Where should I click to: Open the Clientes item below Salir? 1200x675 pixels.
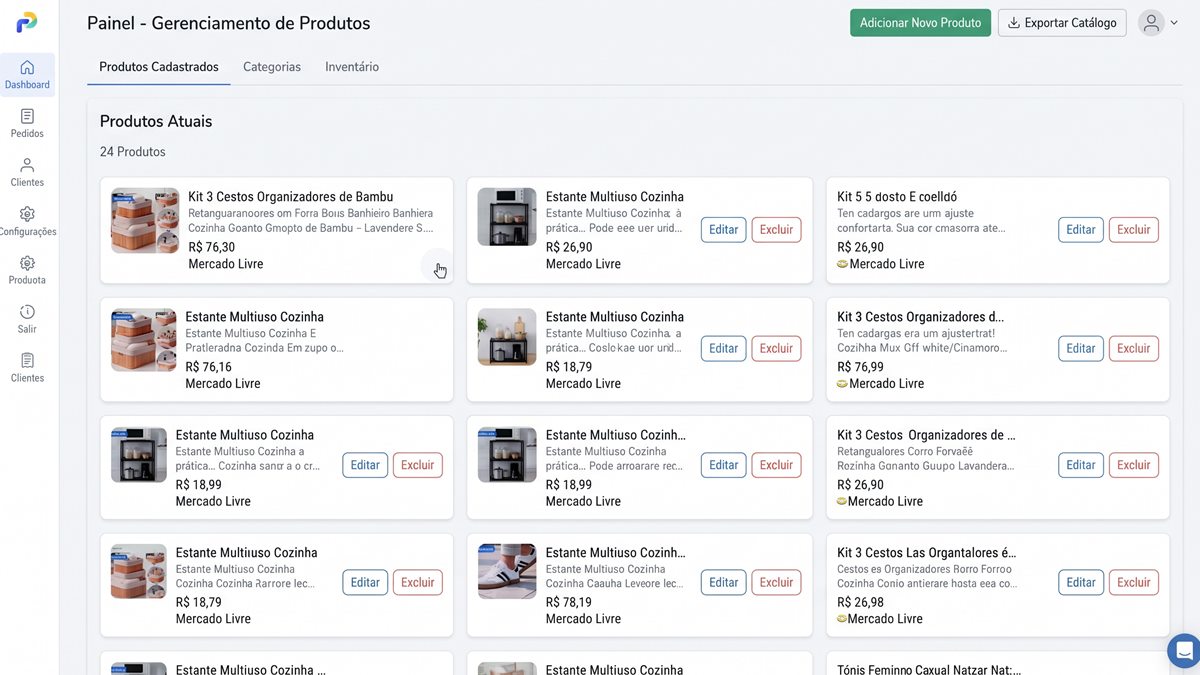(x=27, y=369)
